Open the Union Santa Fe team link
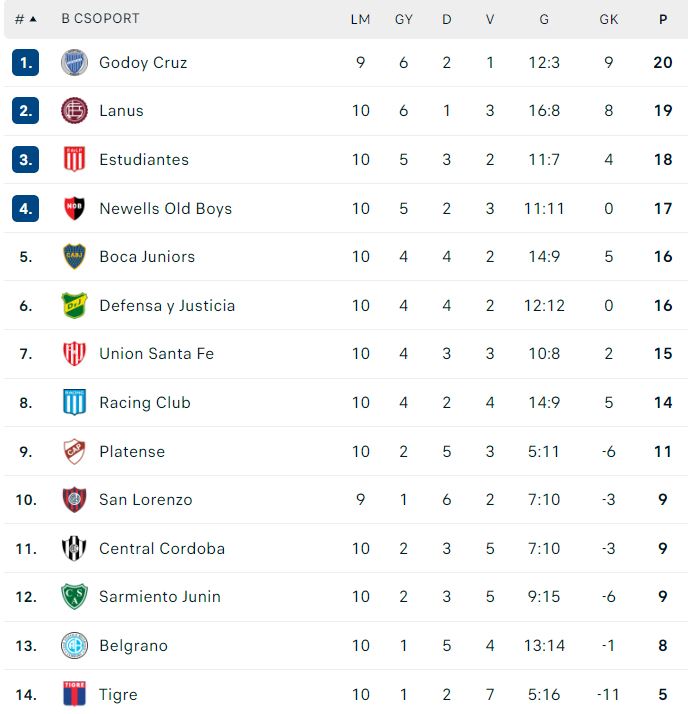688x714 pixels. coord(157,354)
